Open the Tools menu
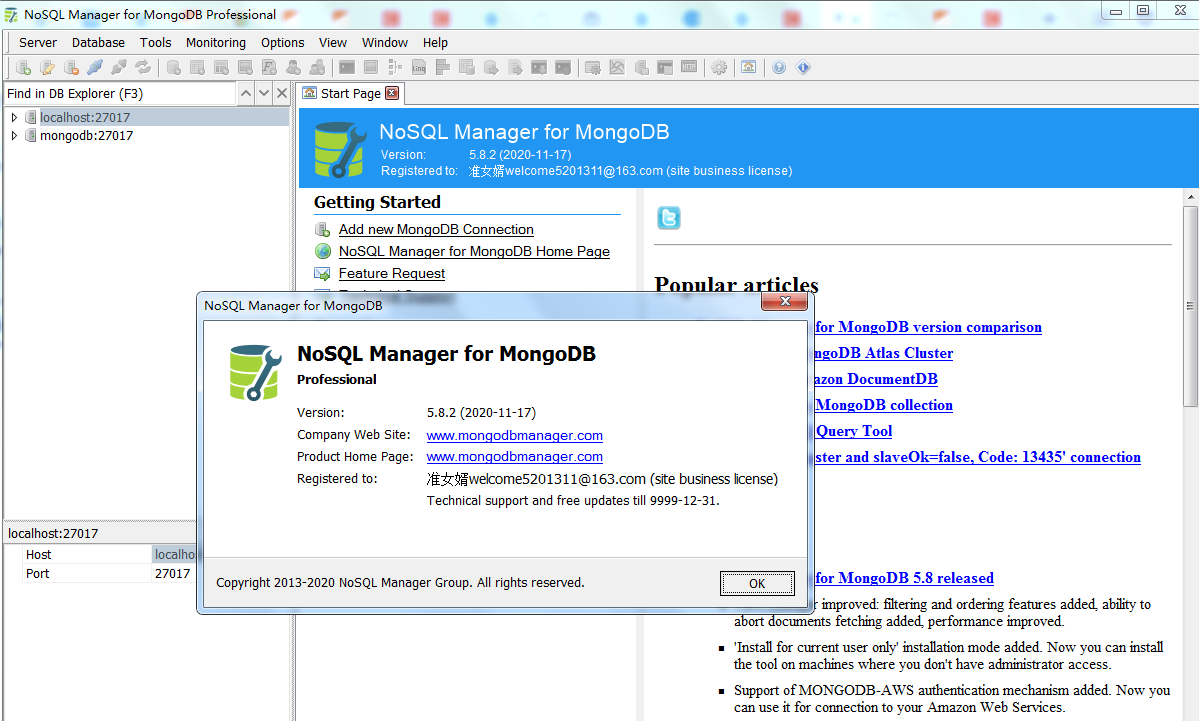The height and width of the screenshot is (721, 1199). [155, 43]
